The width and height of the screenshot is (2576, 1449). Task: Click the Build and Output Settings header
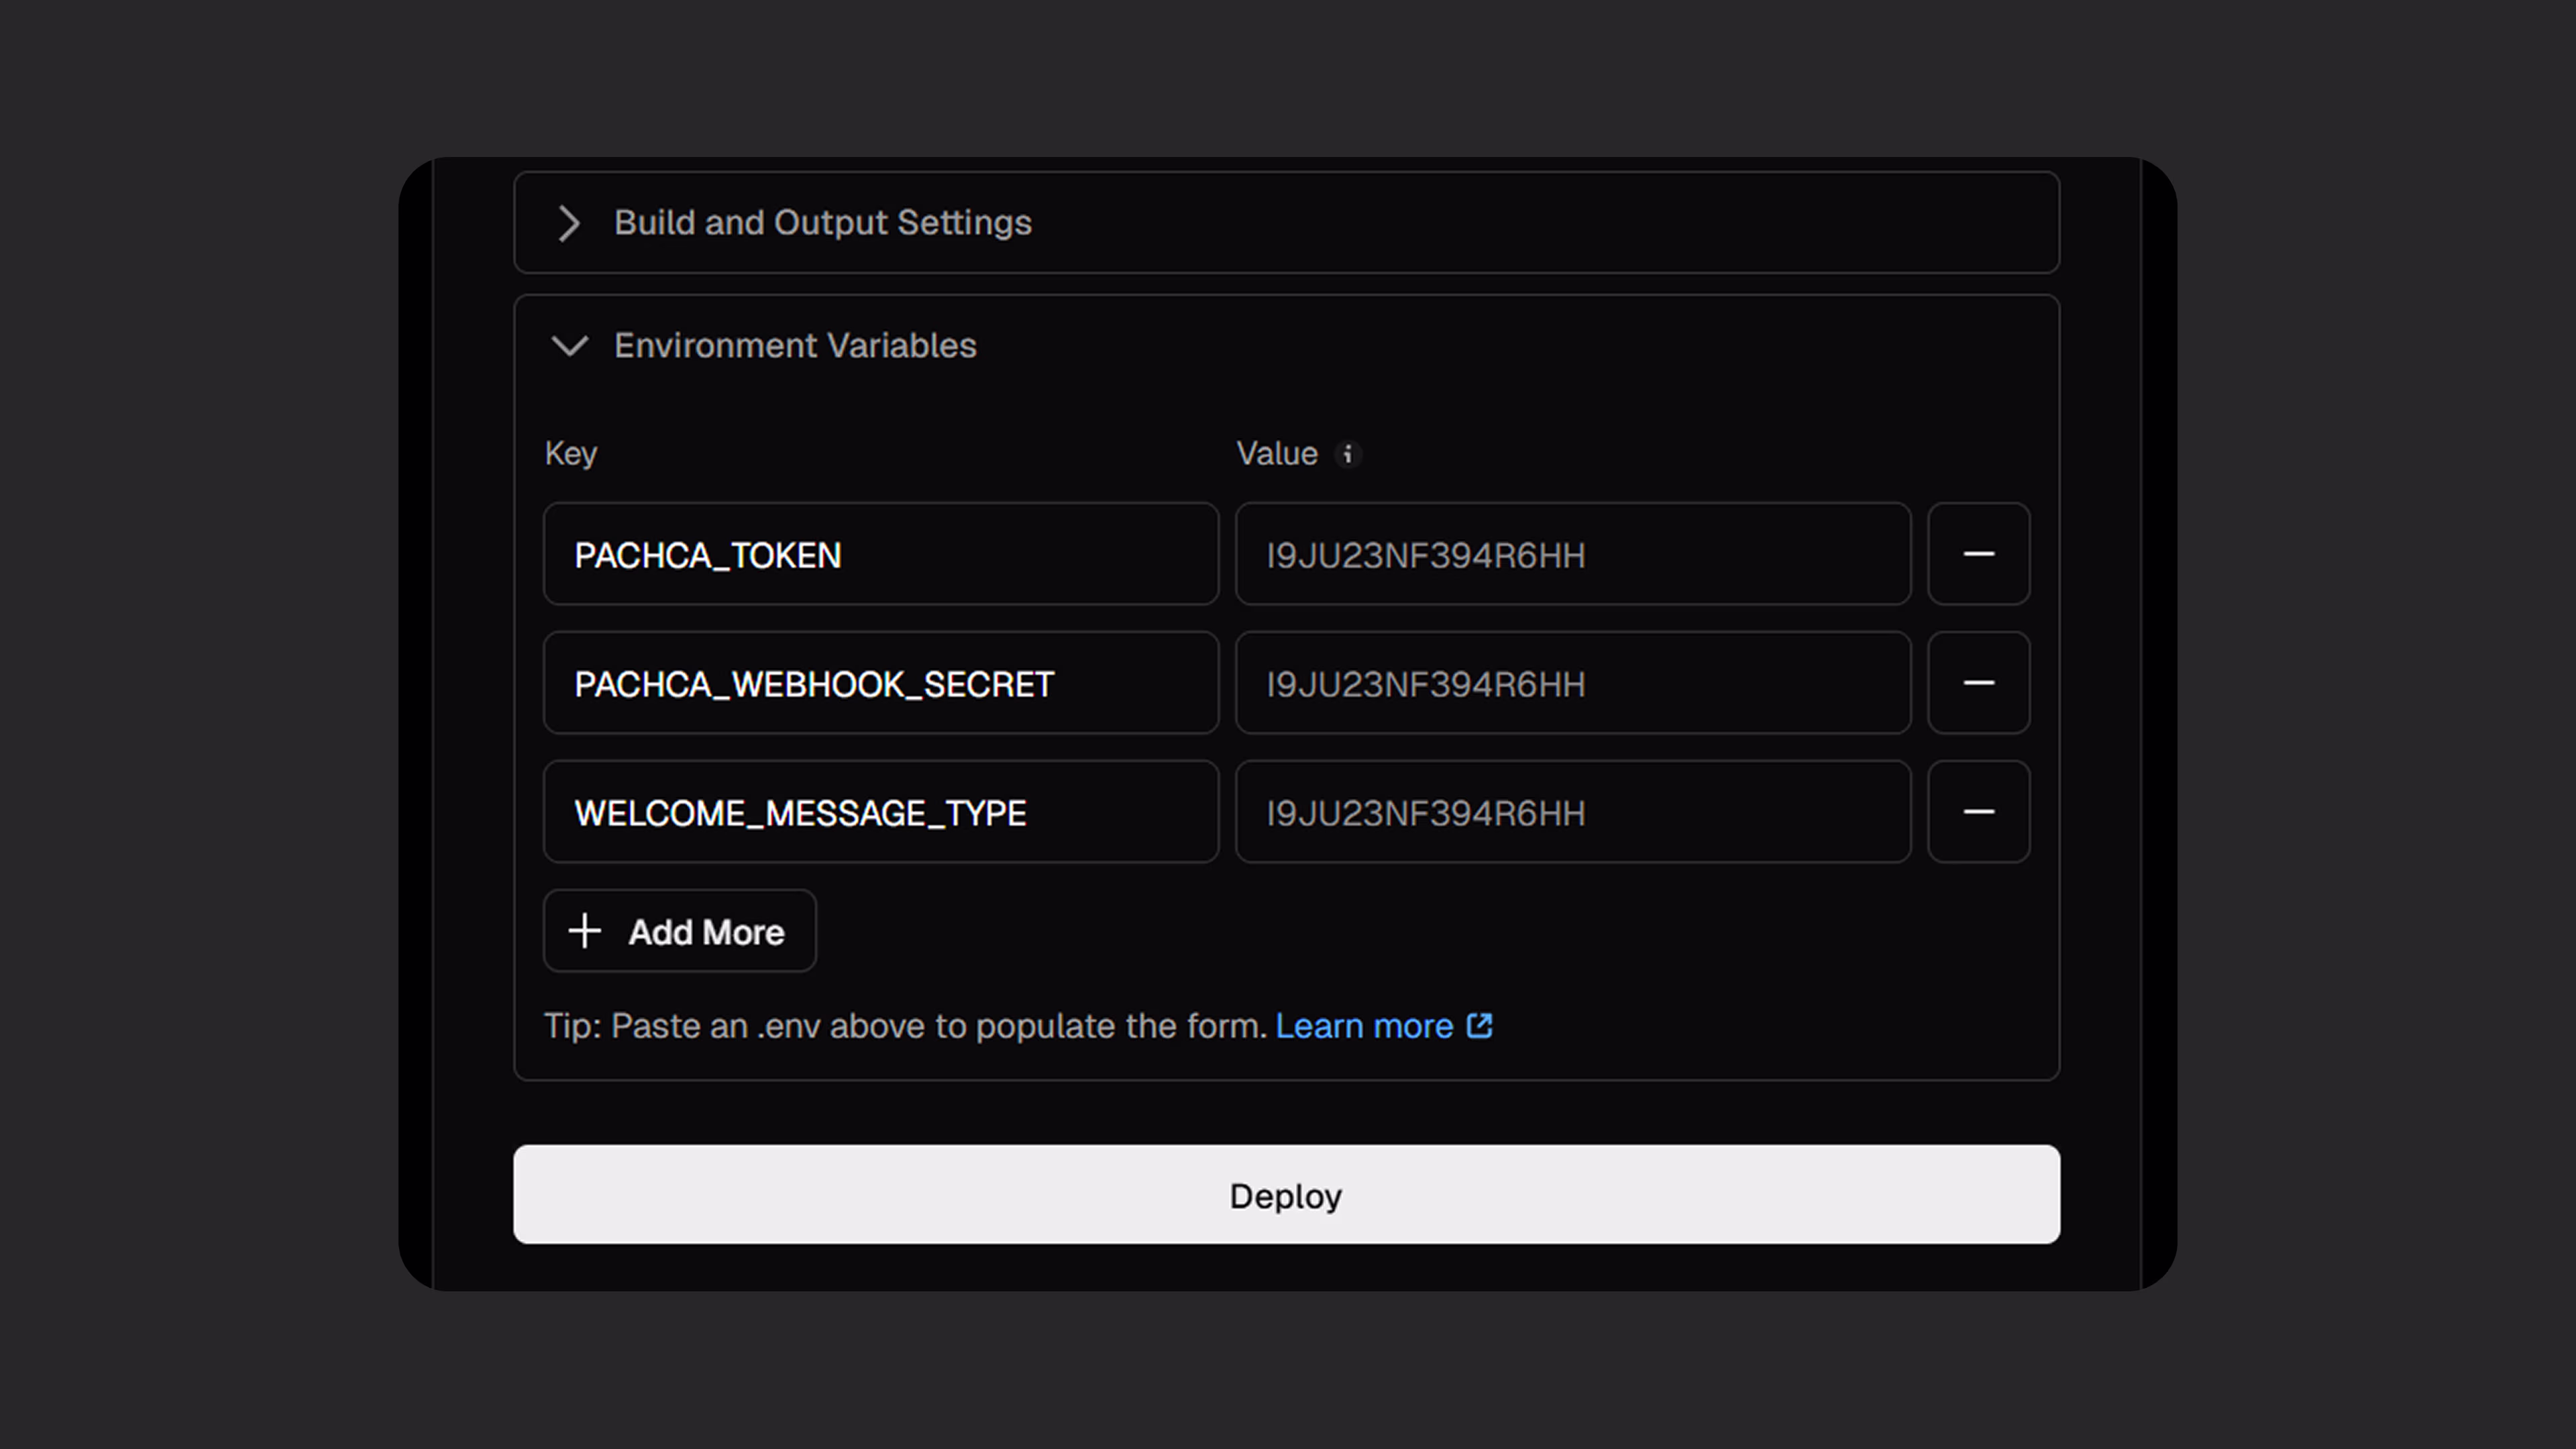pos(822,223)
